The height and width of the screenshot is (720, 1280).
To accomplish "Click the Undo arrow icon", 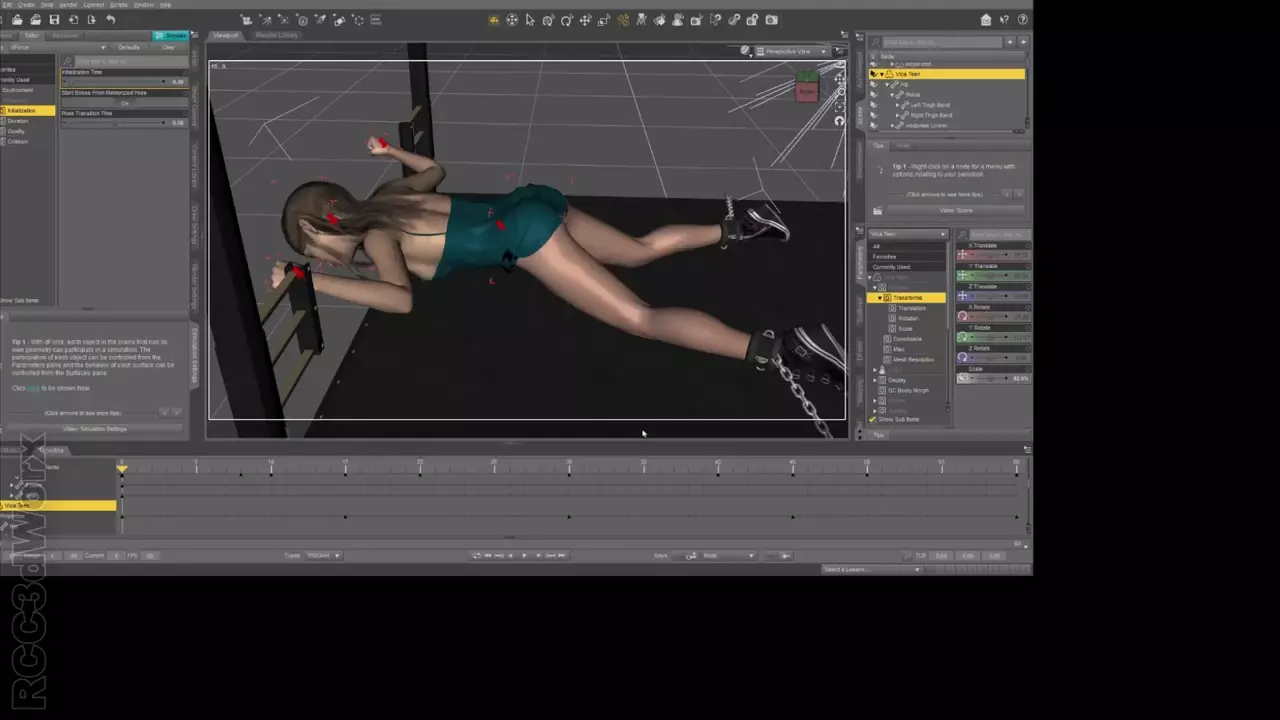I will pos(110,20).
